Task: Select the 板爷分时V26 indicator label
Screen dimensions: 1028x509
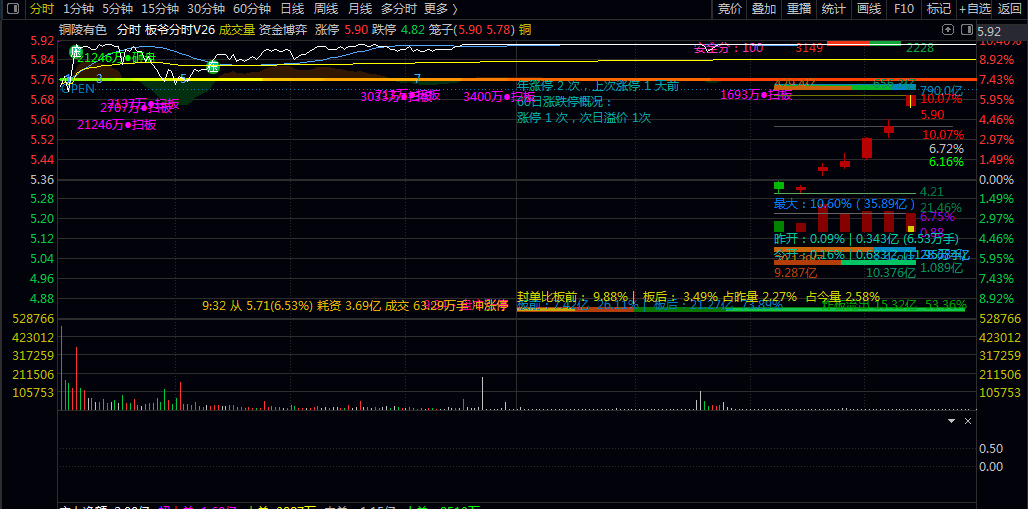Action: [180, 30]
